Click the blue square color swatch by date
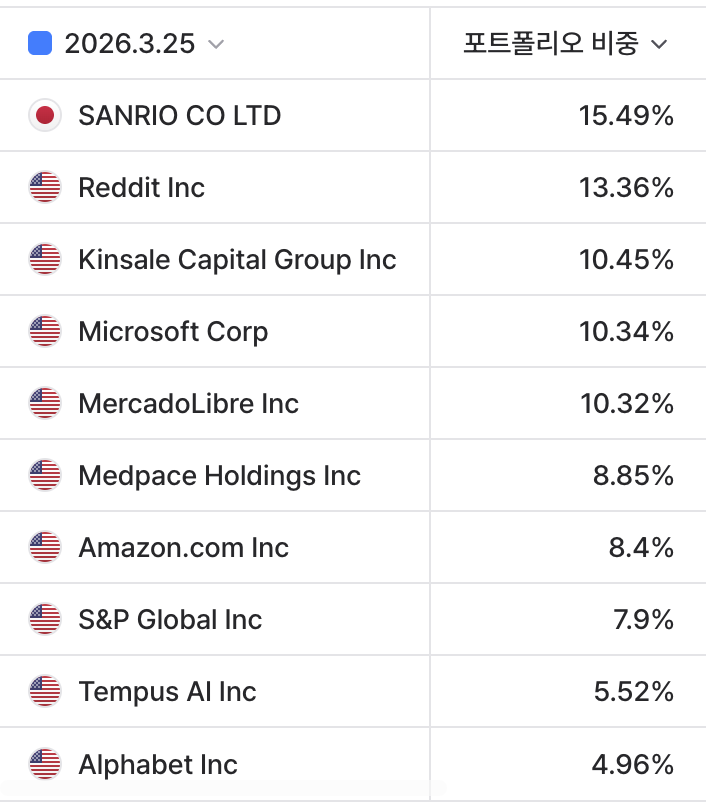The image size is (706, 808). click(40, 43)
